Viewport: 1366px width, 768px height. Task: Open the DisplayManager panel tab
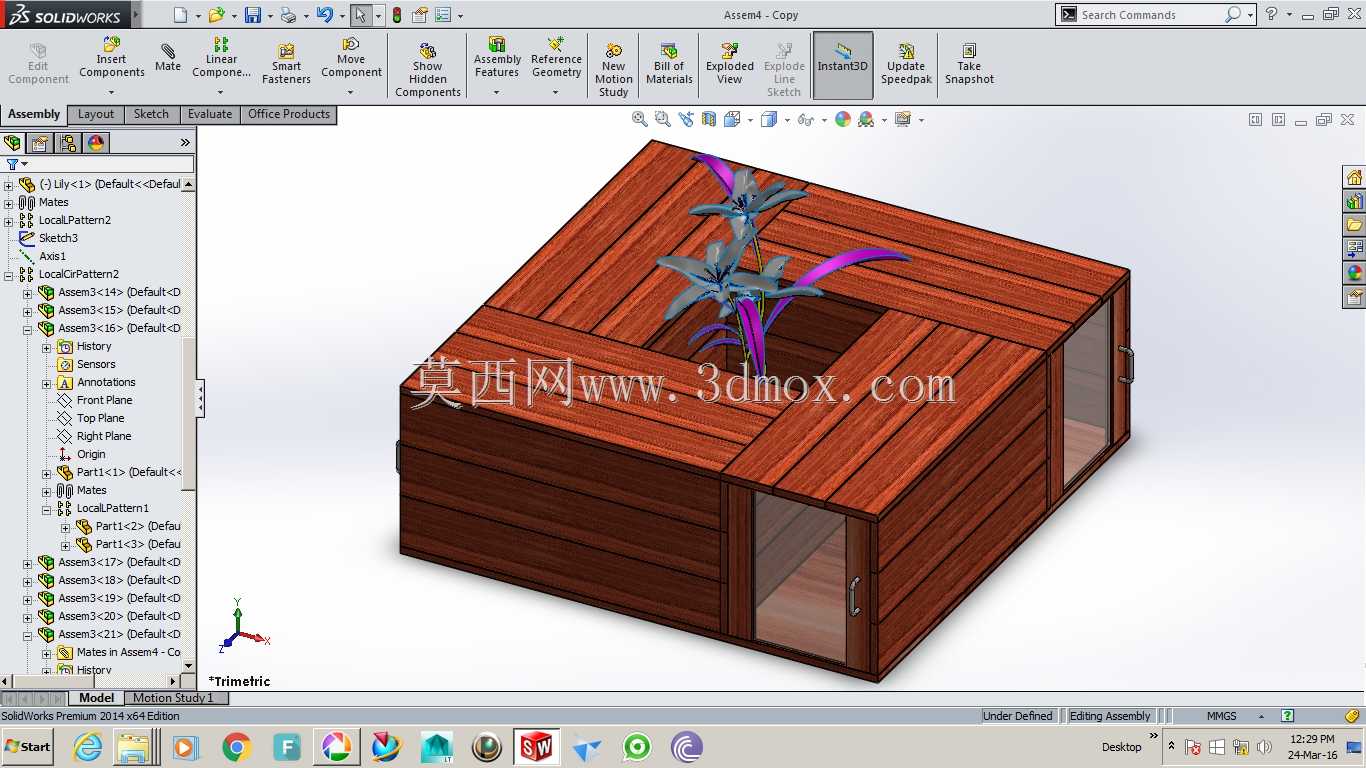pos(96,142)
